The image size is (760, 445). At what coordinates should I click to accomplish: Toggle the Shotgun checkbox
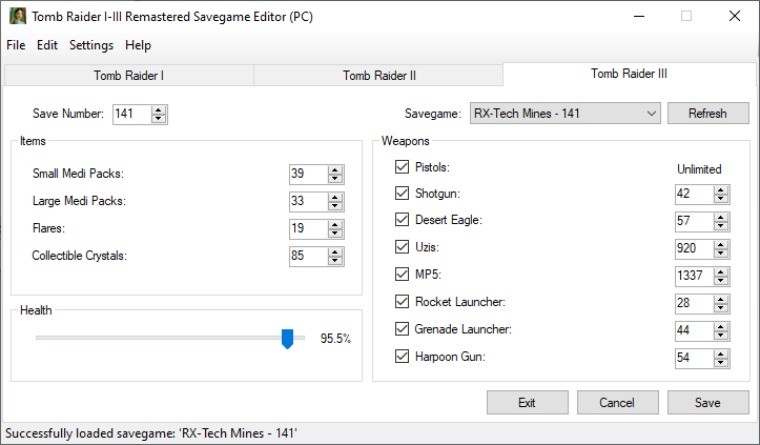(x=402, y=193)
